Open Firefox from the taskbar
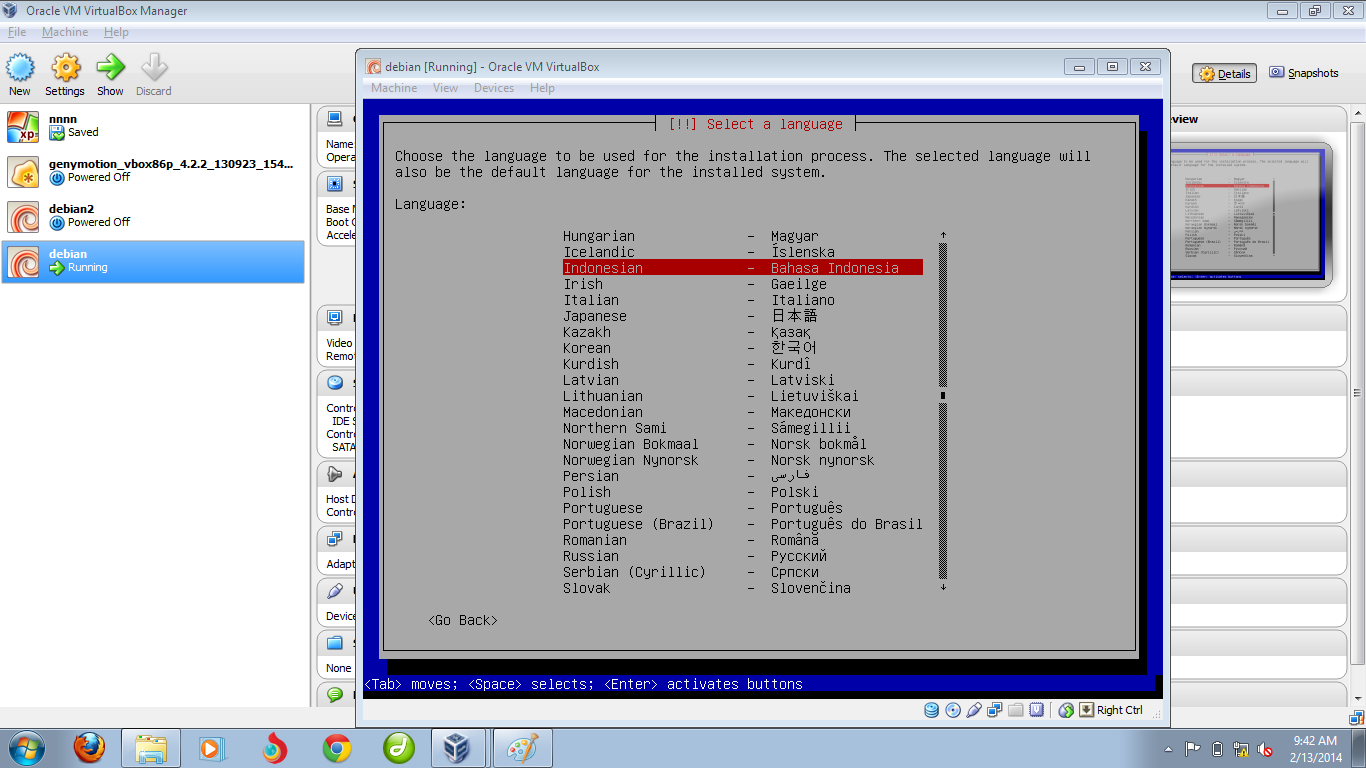The height and width of the screenshot is (768, 1366). tap(89, 747)
